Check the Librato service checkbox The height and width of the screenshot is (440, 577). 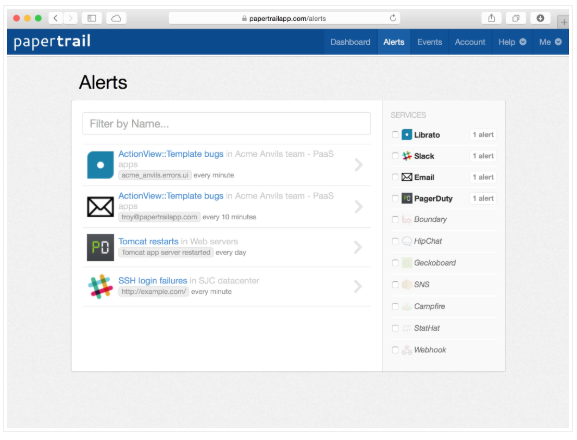point(395,134)
